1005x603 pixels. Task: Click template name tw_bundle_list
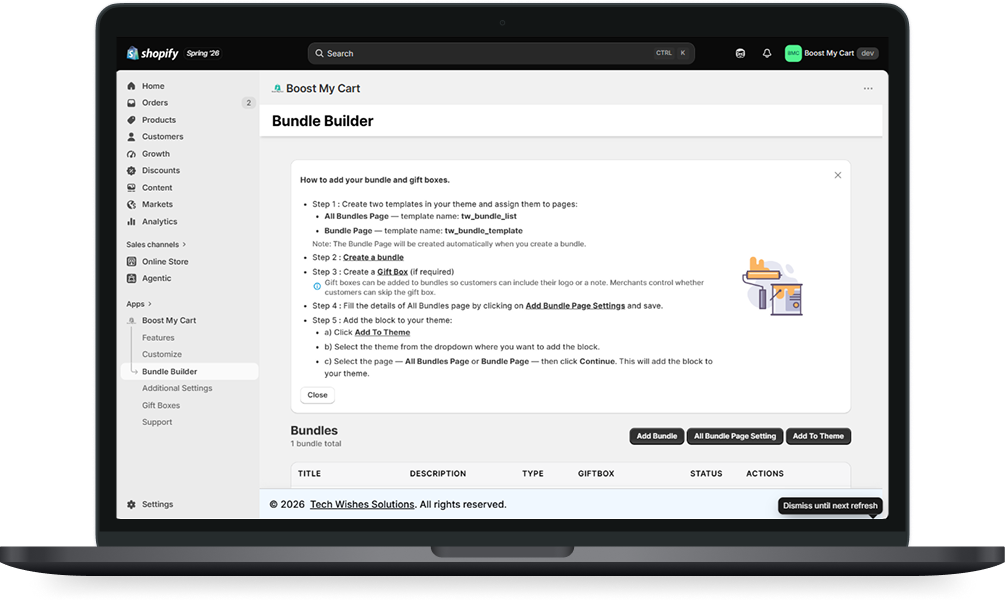click(488, 217)
